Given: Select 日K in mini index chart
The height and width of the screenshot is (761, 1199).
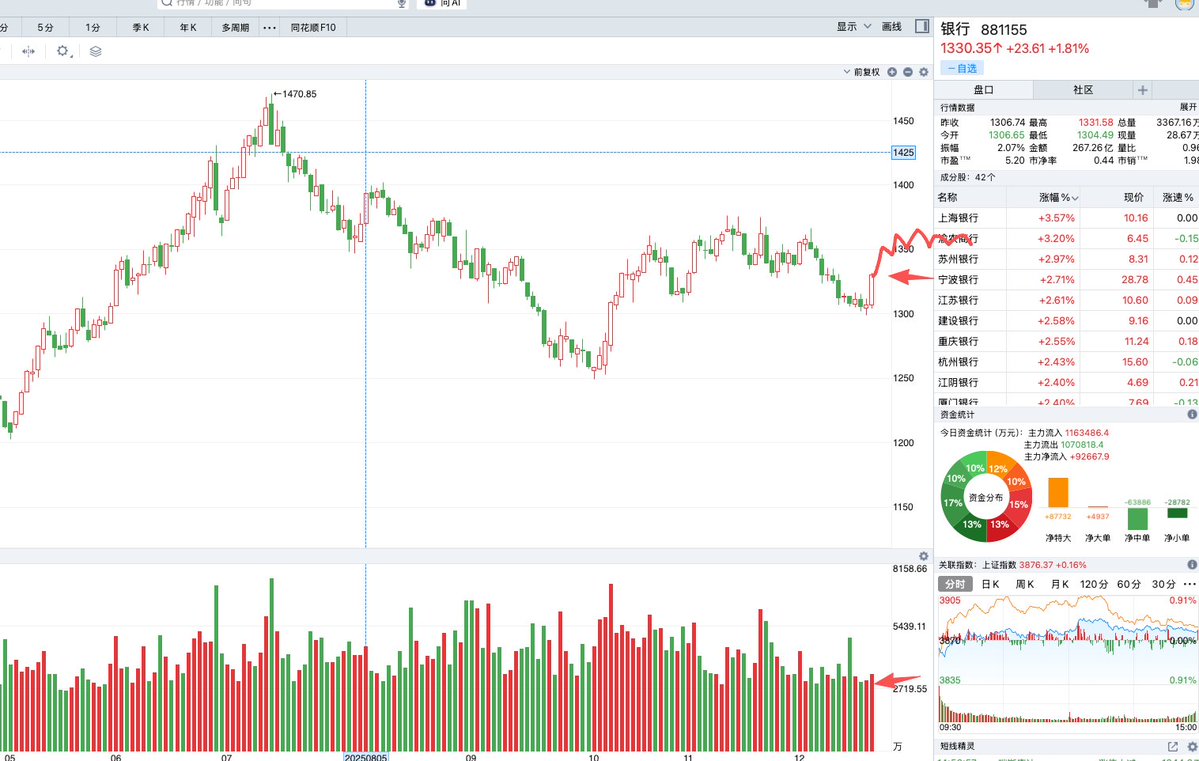Looking at the screenshot, I should coord(990,584).
